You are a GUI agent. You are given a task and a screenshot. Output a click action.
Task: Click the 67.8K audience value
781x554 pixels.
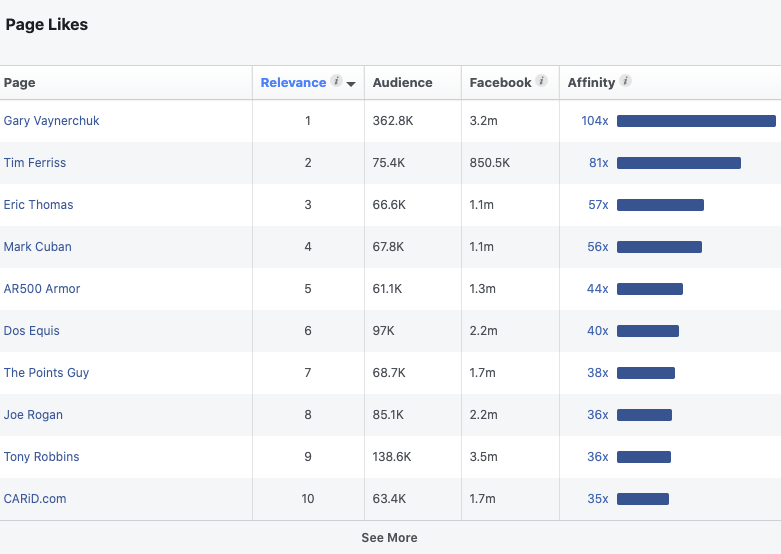[x=389, y=247]
